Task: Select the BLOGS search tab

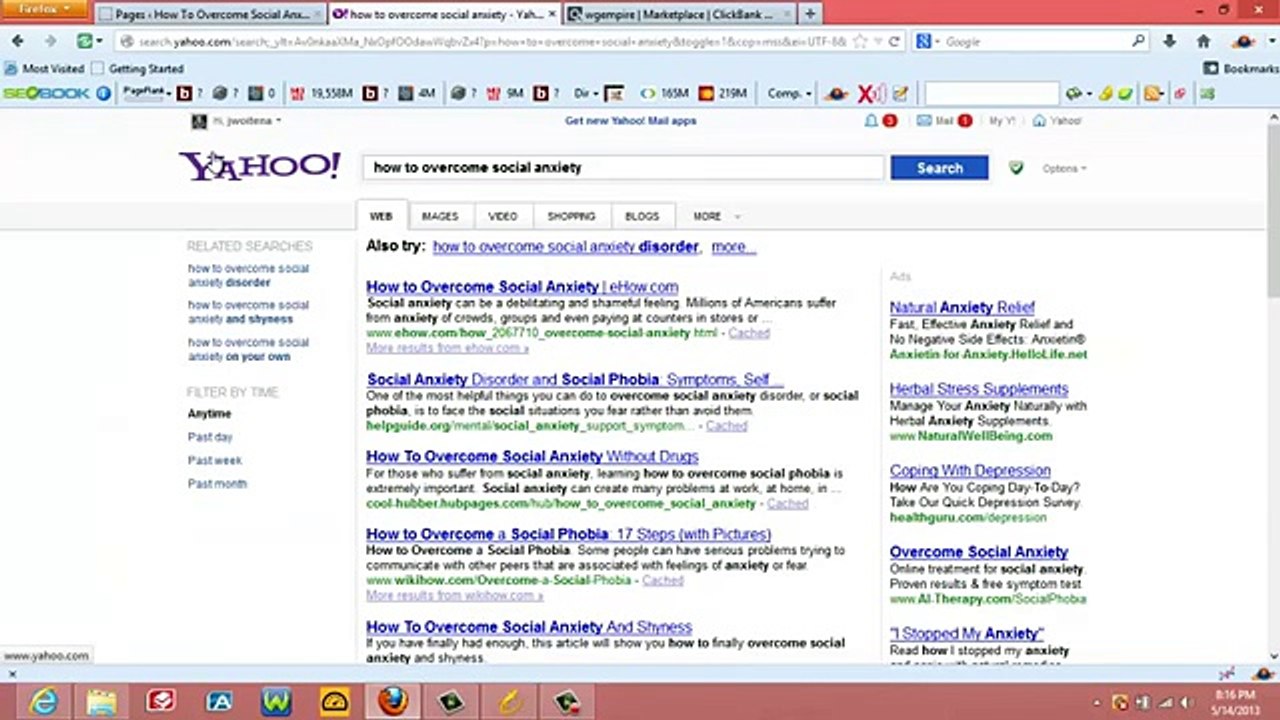Action: (x=642, y=216)
